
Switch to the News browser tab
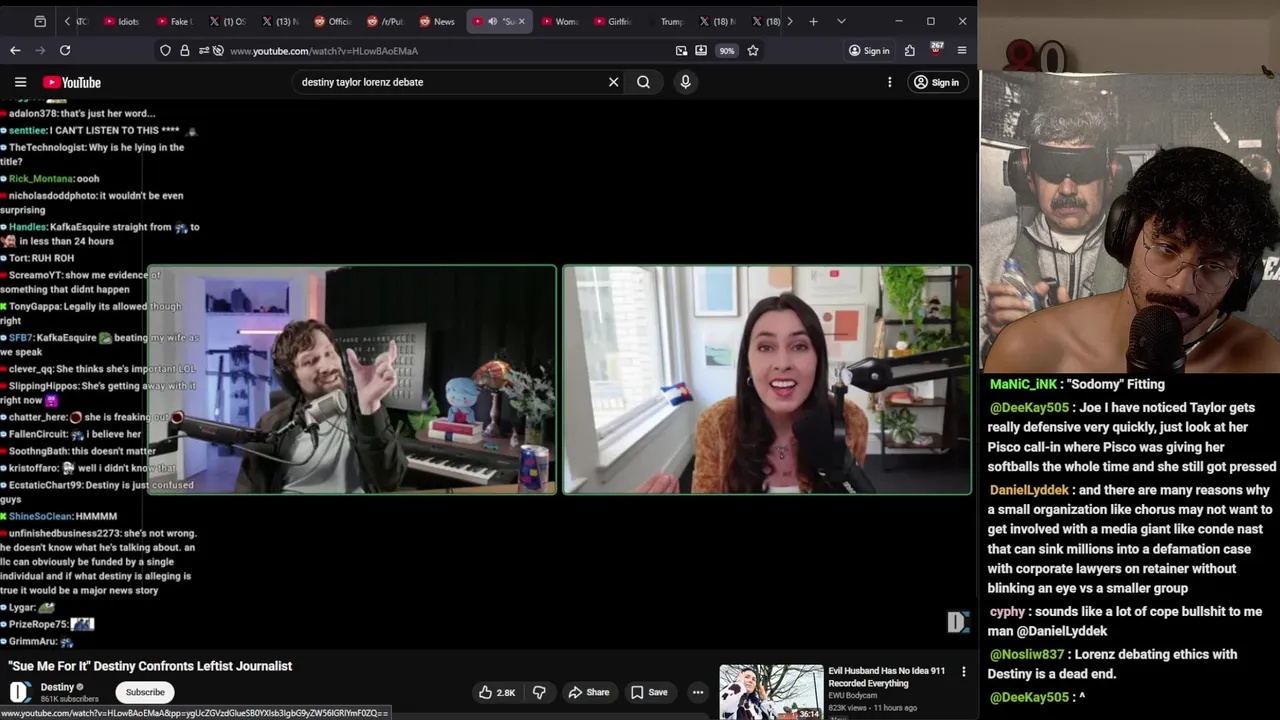[437, 21]
